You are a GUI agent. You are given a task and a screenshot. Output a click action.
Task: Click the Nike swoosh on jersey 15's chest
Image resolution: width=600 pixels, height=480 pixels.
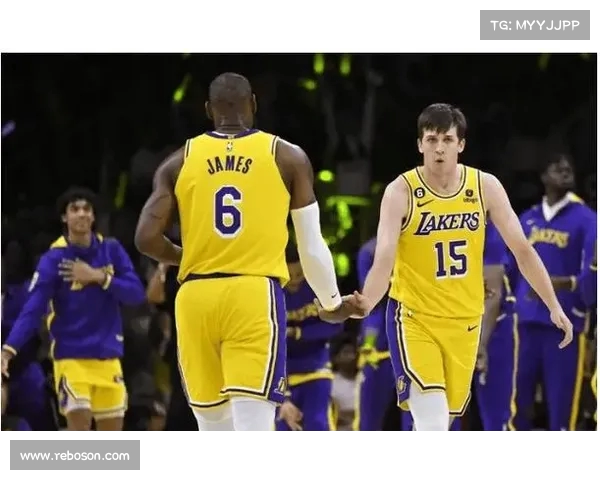click(426, 204)
